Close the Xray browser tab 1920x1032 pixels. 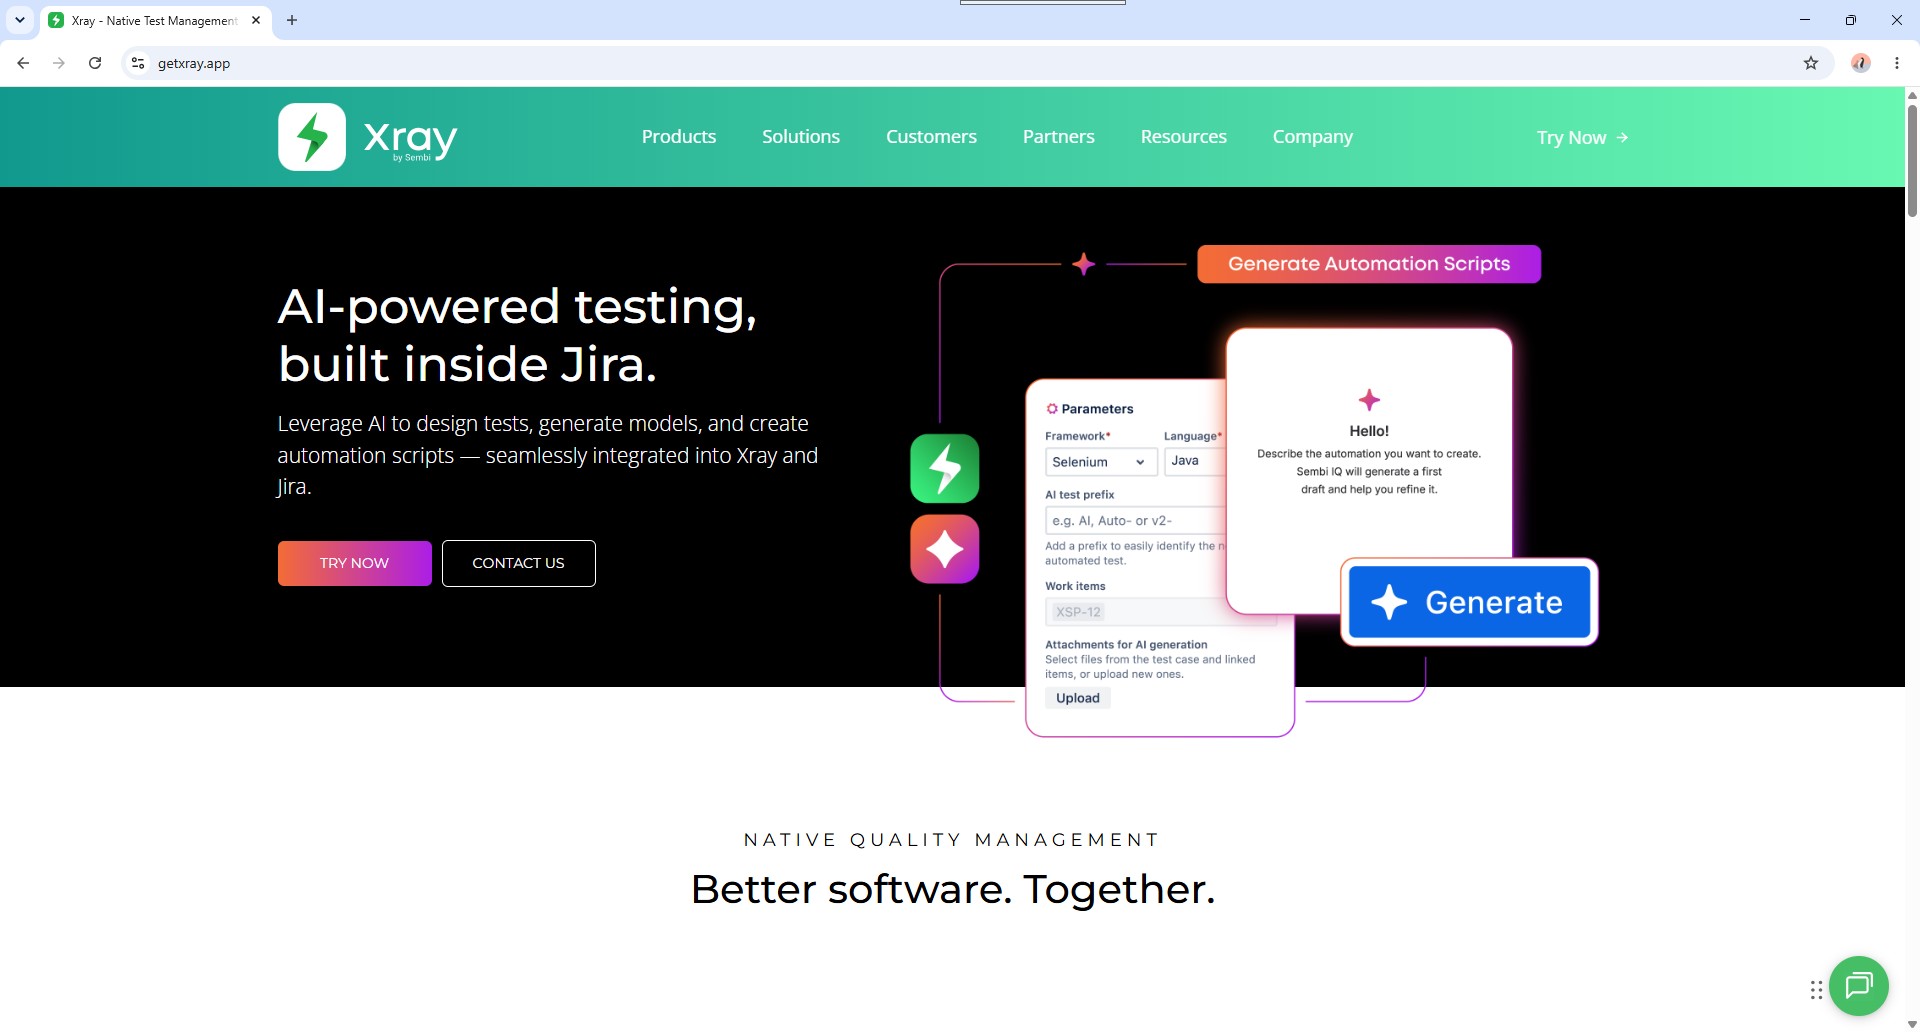pyautogui.click(x=256, y=20)
